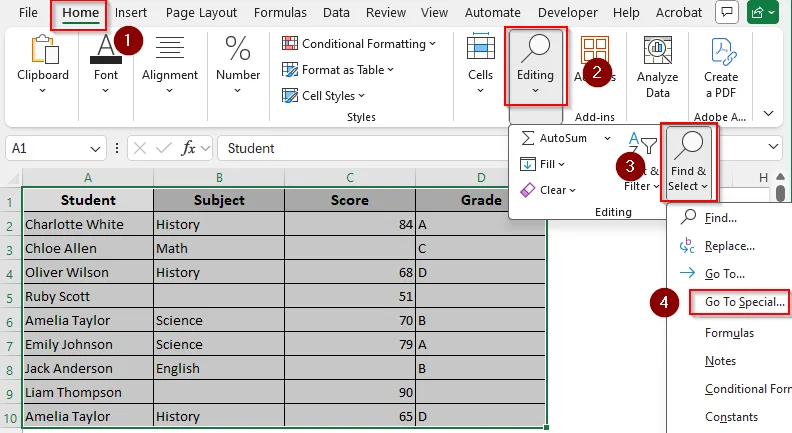The height and width of the screenshot is (433, 792).
Task: Open the Font group
Action: click(106, 64)
